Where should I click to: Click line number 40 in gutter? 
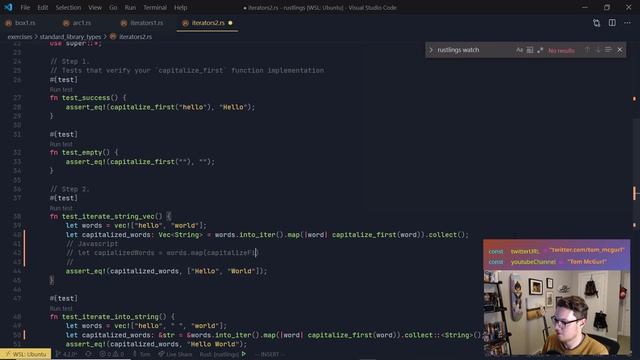[17, 235]
